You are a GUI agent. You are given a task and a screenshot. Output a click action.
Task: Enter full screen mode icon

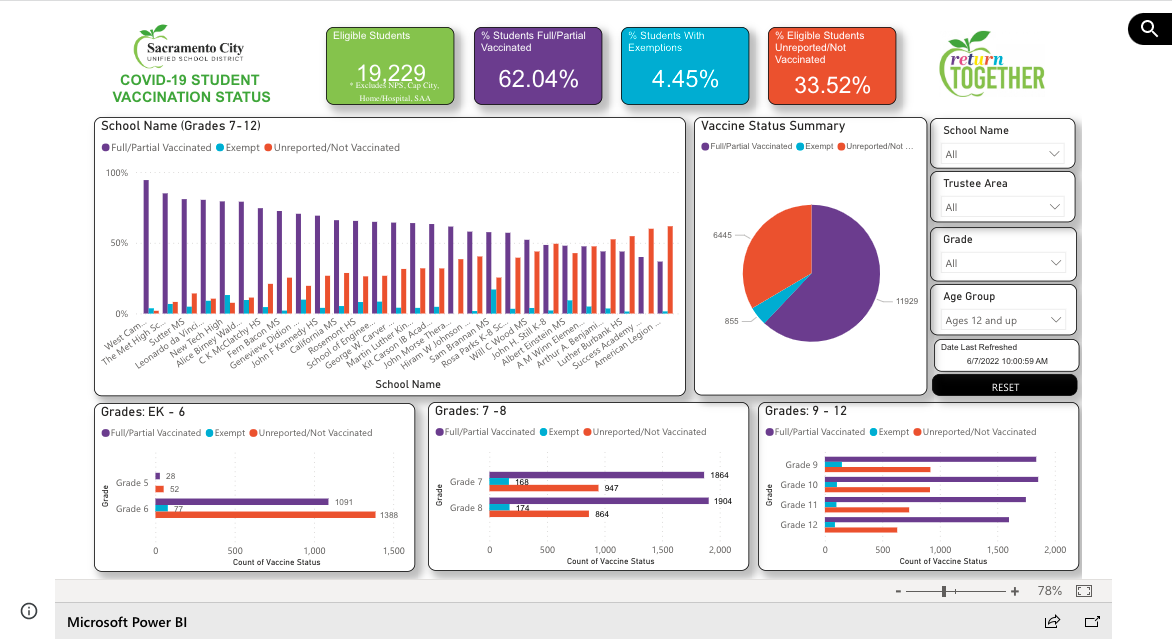[x=1083, y=591]
